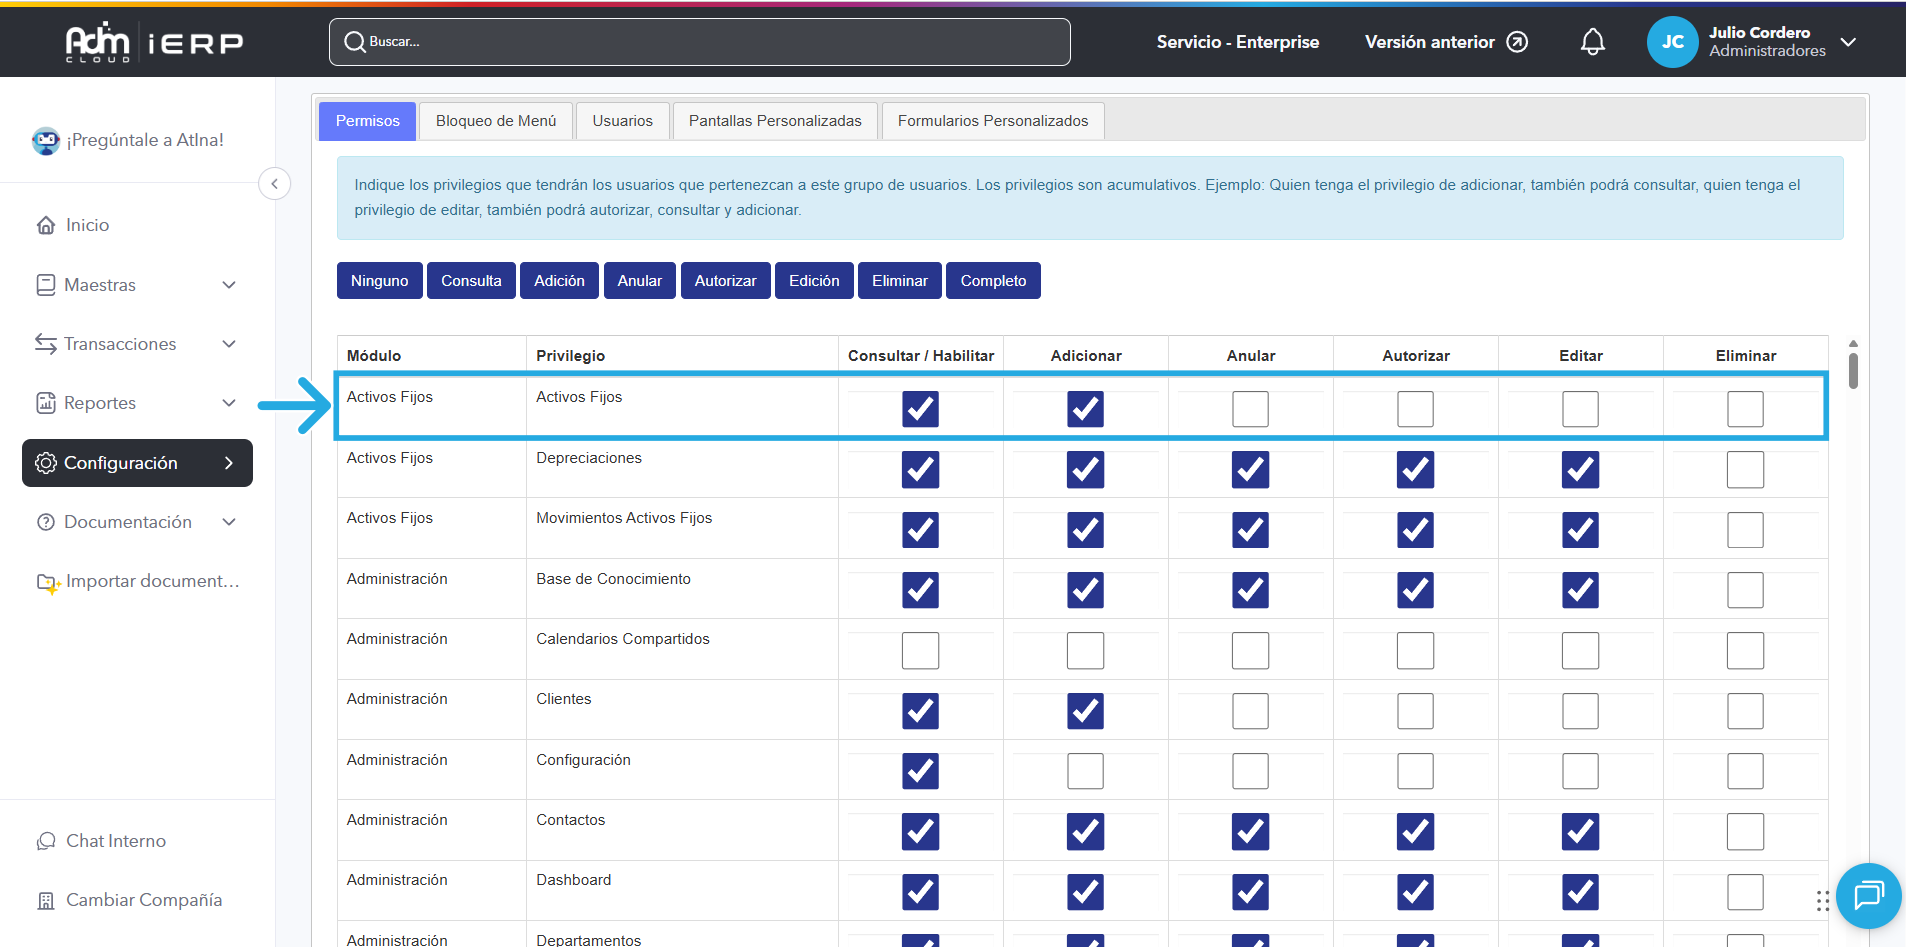Expand the Maestras menu chevron

coord(229,285)
